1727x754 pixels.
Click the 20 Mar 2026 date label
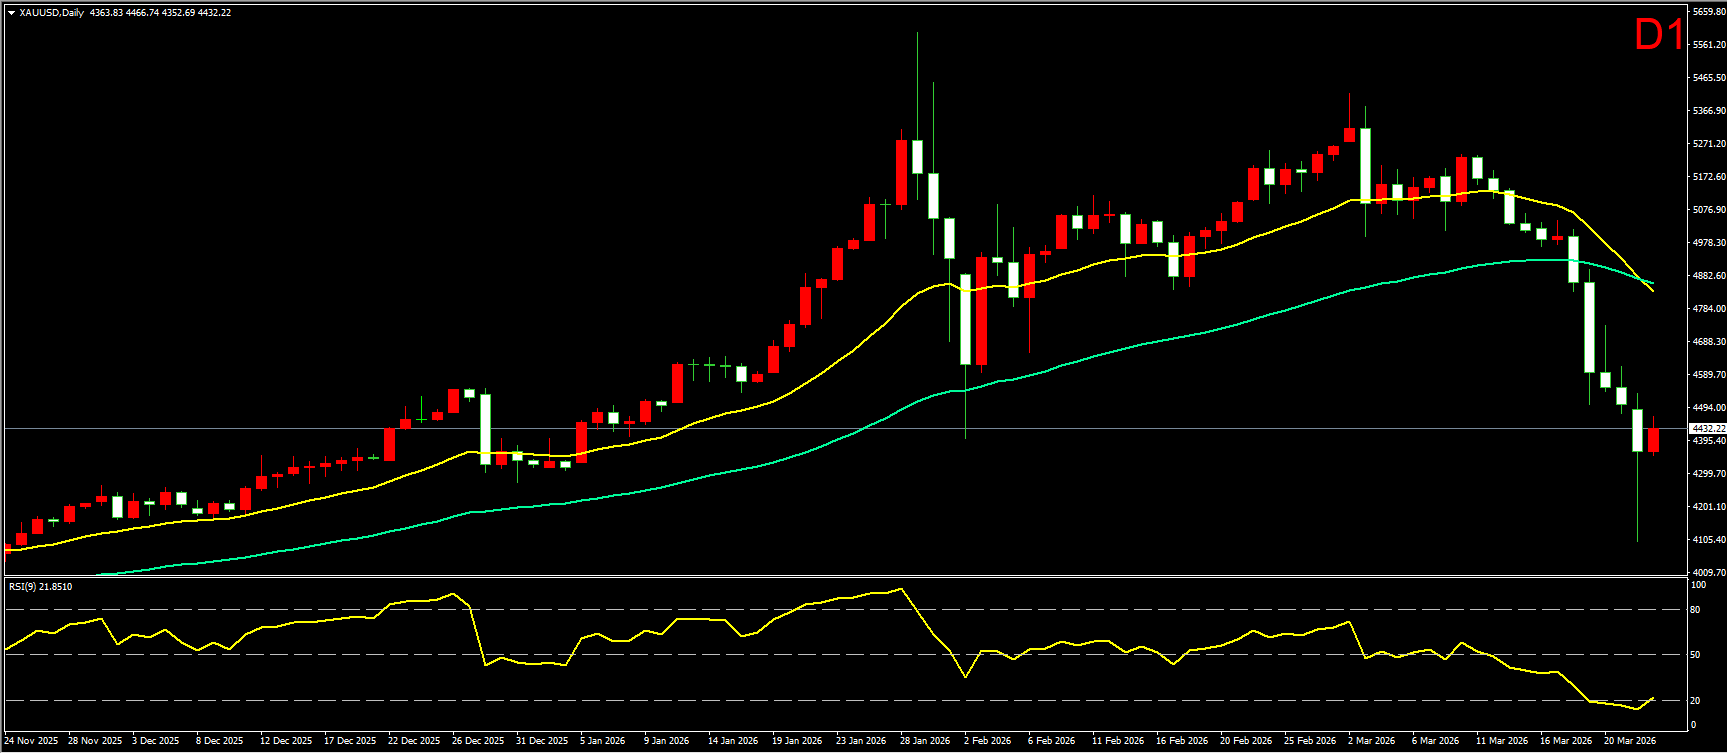click(x=1630, y=741)
